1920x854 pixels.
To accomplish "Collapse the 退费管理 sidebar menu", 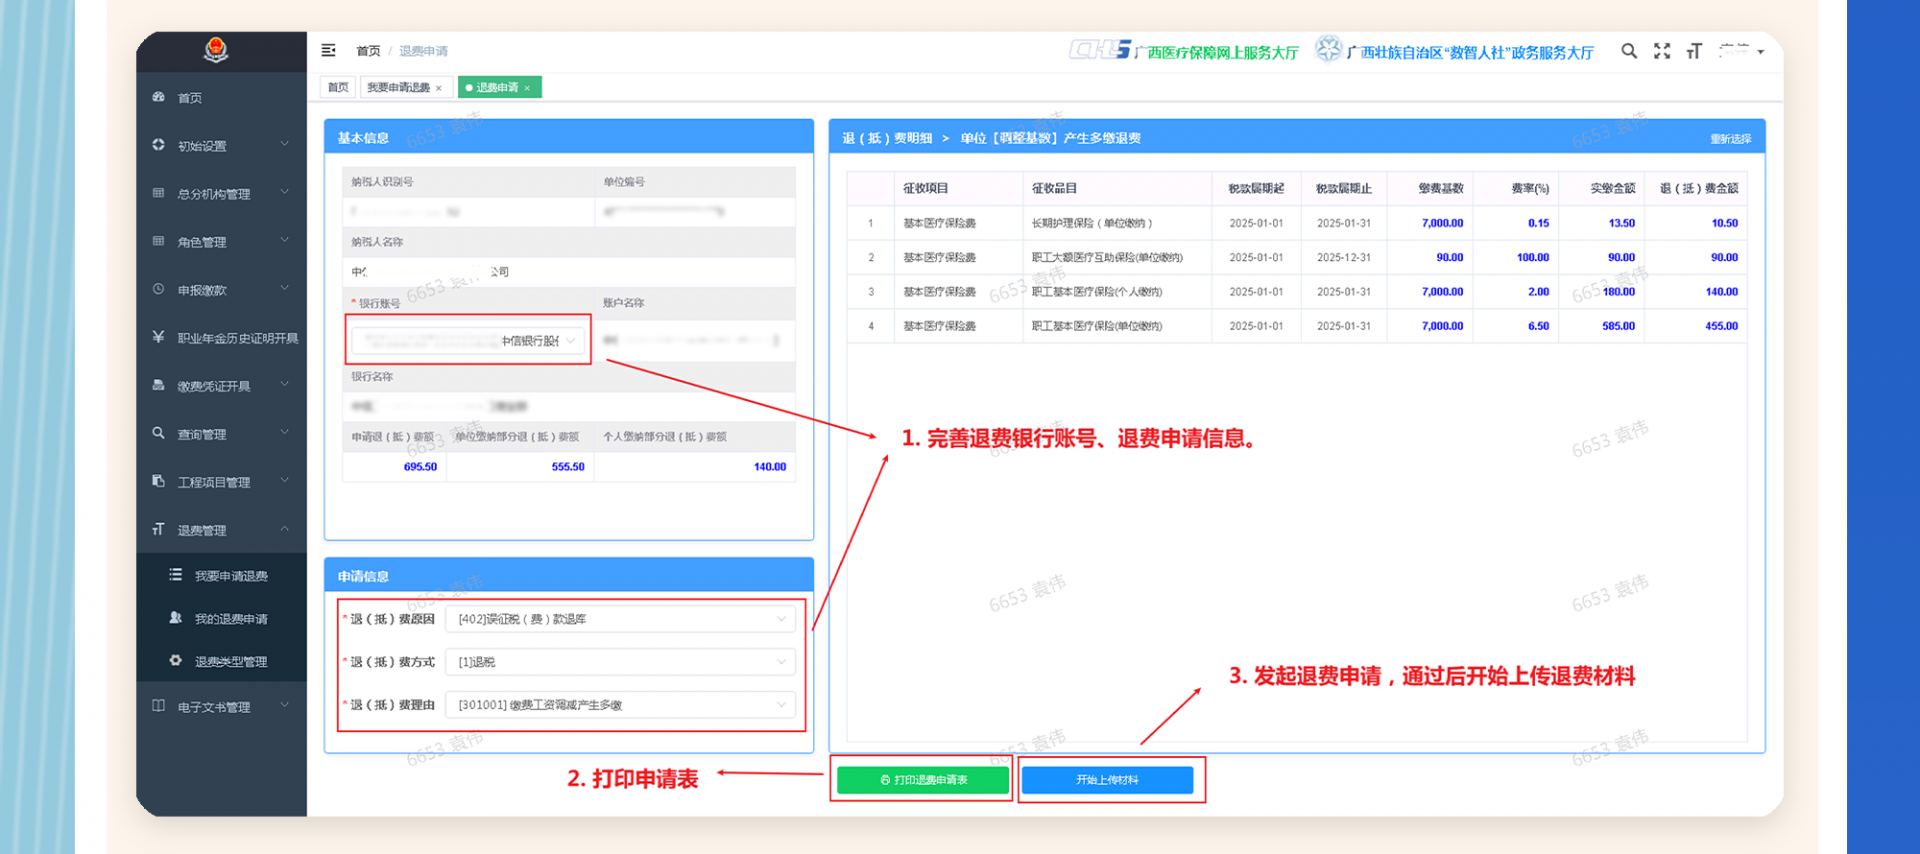I will [x=220, y=530].
